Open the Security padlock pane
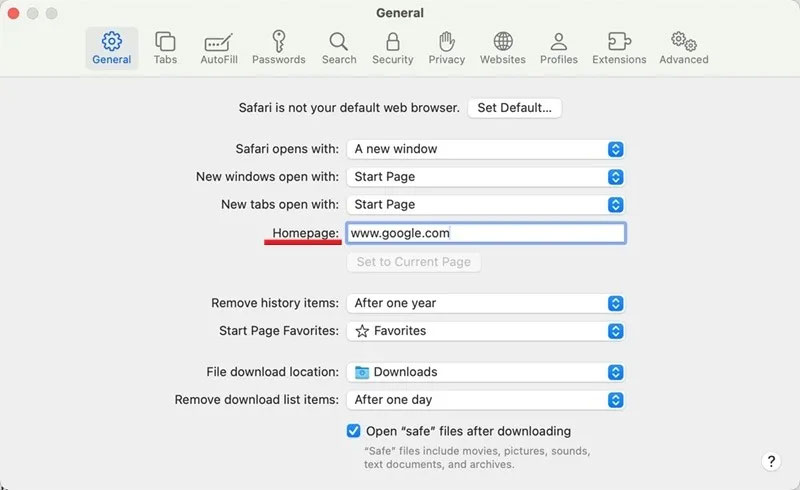This screenshot has width=800, height=490. coord(392,48)
